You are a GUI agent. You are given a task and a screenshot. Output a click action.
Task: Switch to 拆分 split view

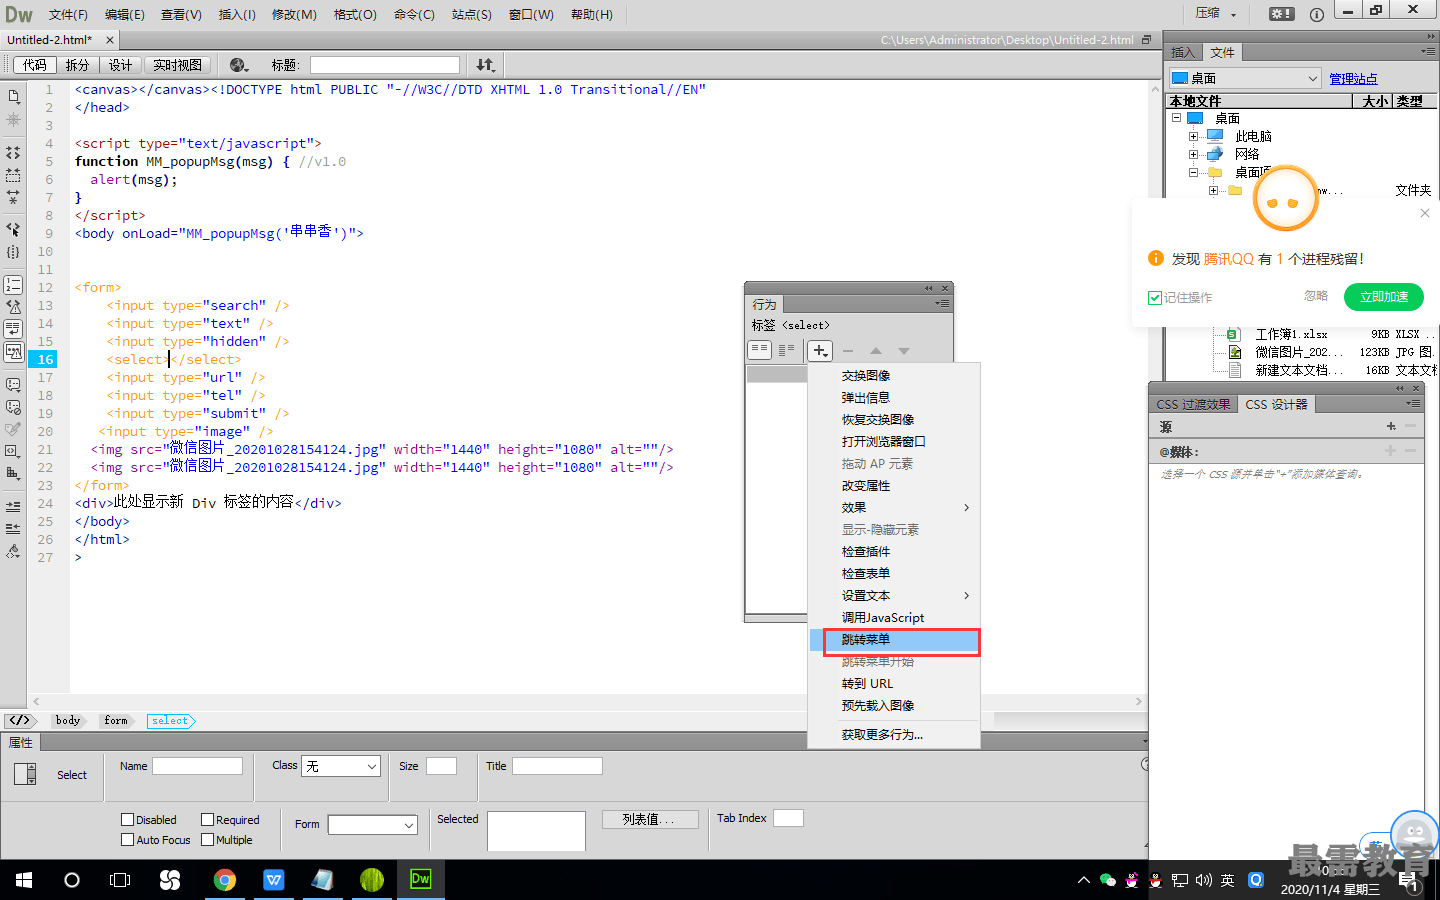click(x=77, y=65)
